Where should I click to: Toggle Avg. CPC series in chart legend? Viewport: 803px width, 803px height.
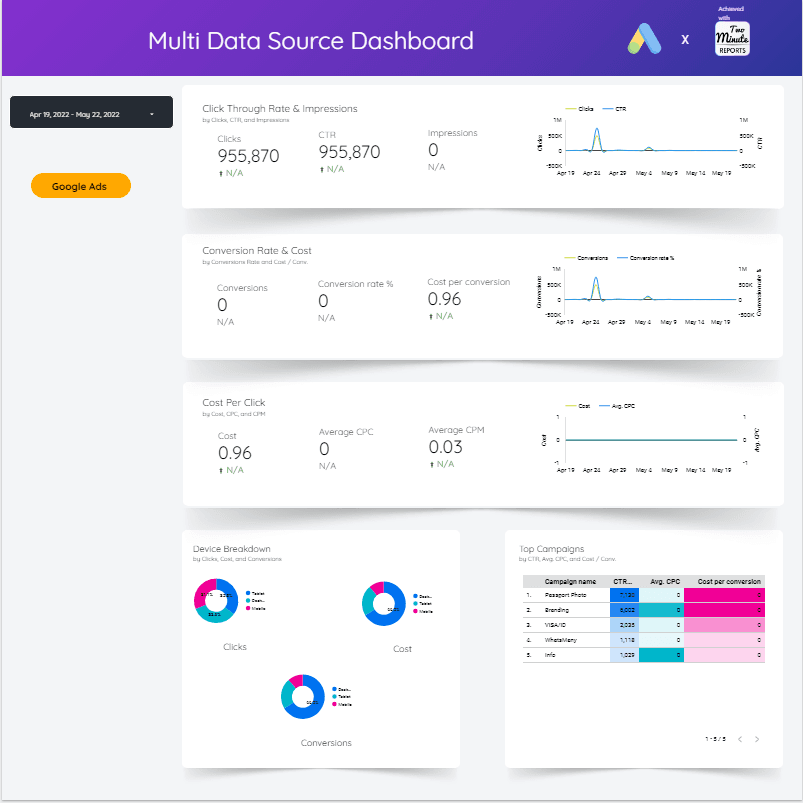[x=617, y=406]
